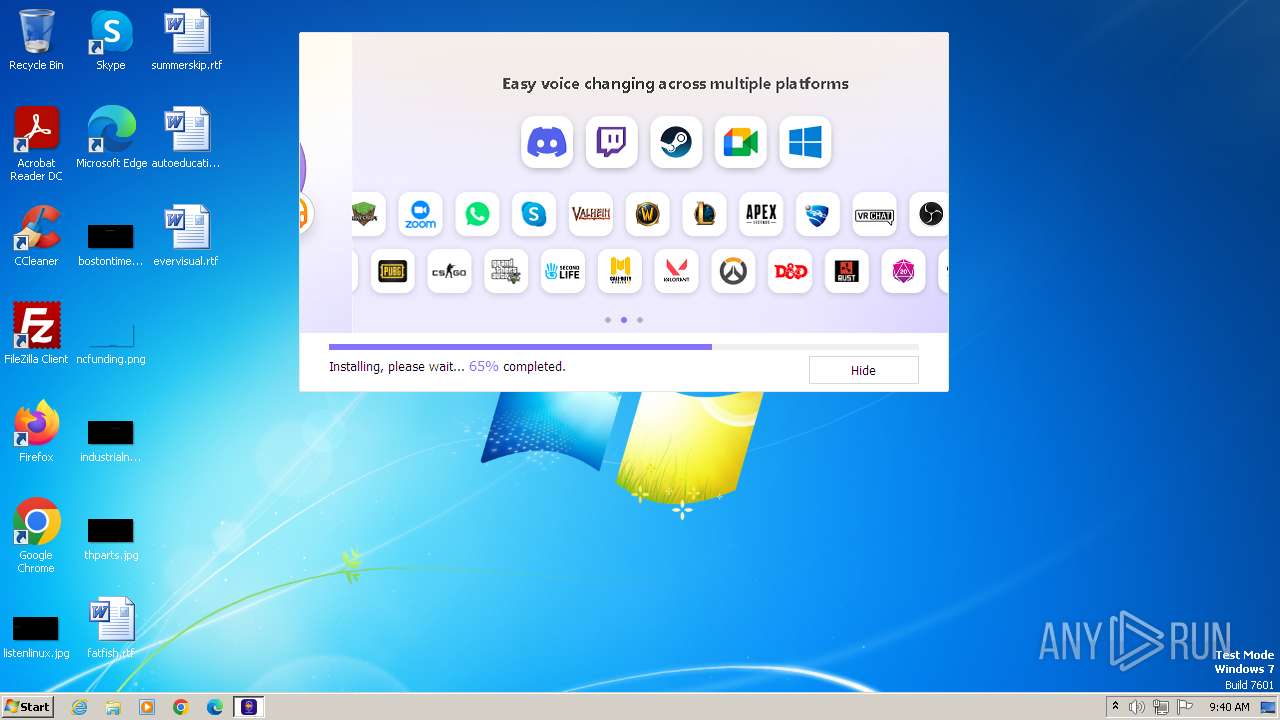Open Windows Media Player from taskbar
The height and width of the screenshot is (720, 1280).
(x=147, y=707)
